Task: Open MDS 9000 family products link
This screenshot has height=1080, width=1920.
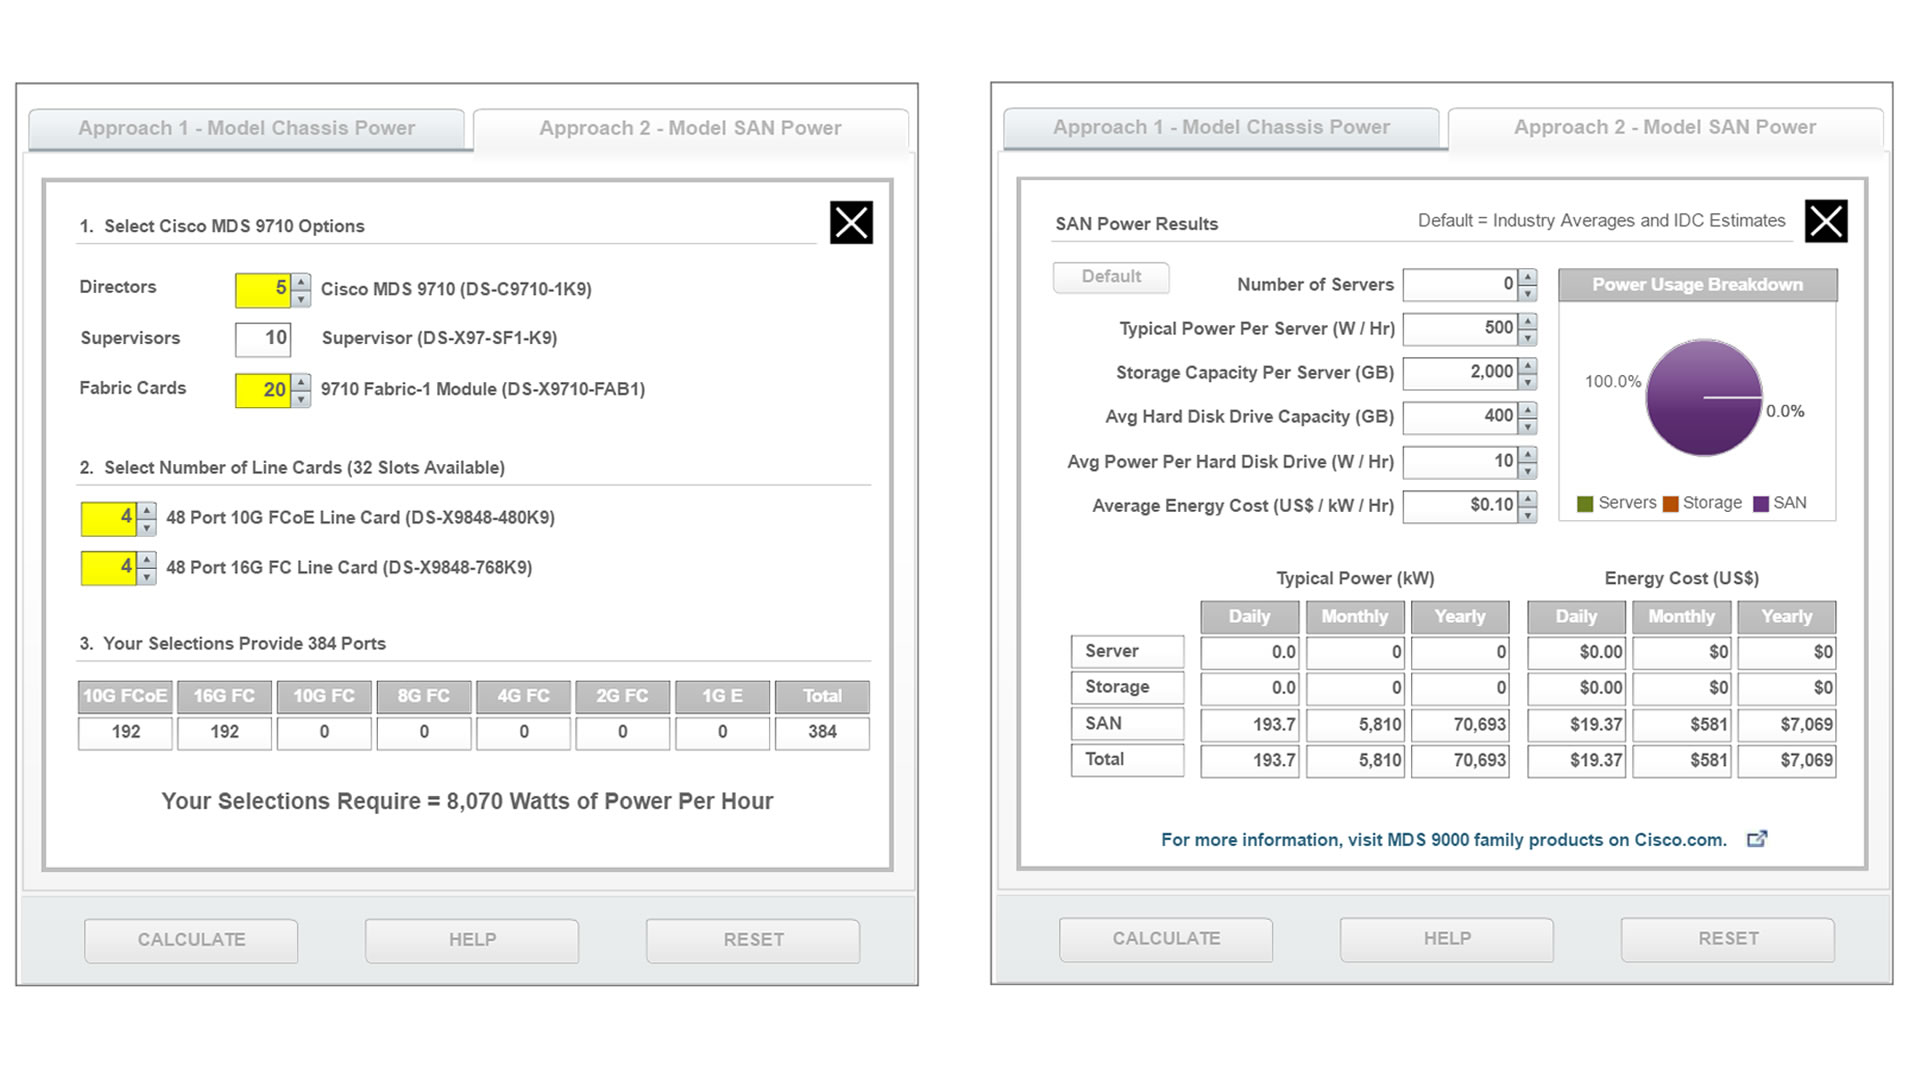Action: (x=1443, y=840)
